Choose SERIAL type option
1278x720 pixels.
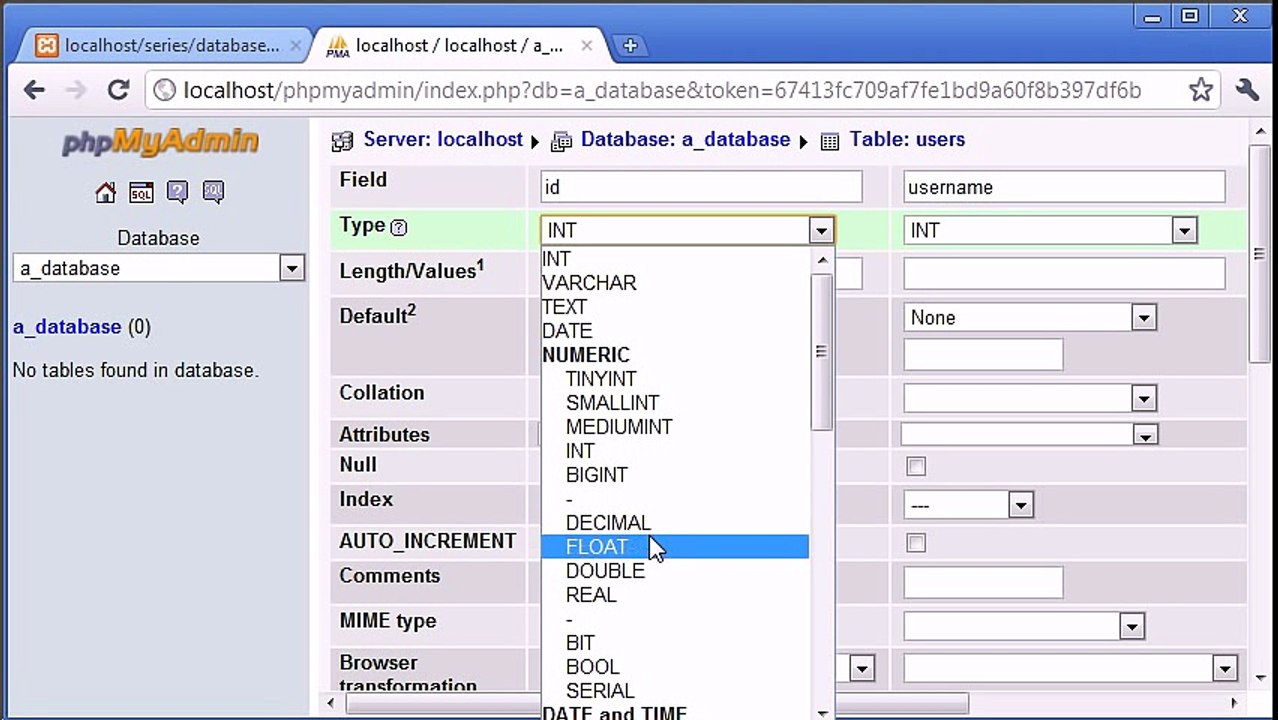[x=675, y=691]
